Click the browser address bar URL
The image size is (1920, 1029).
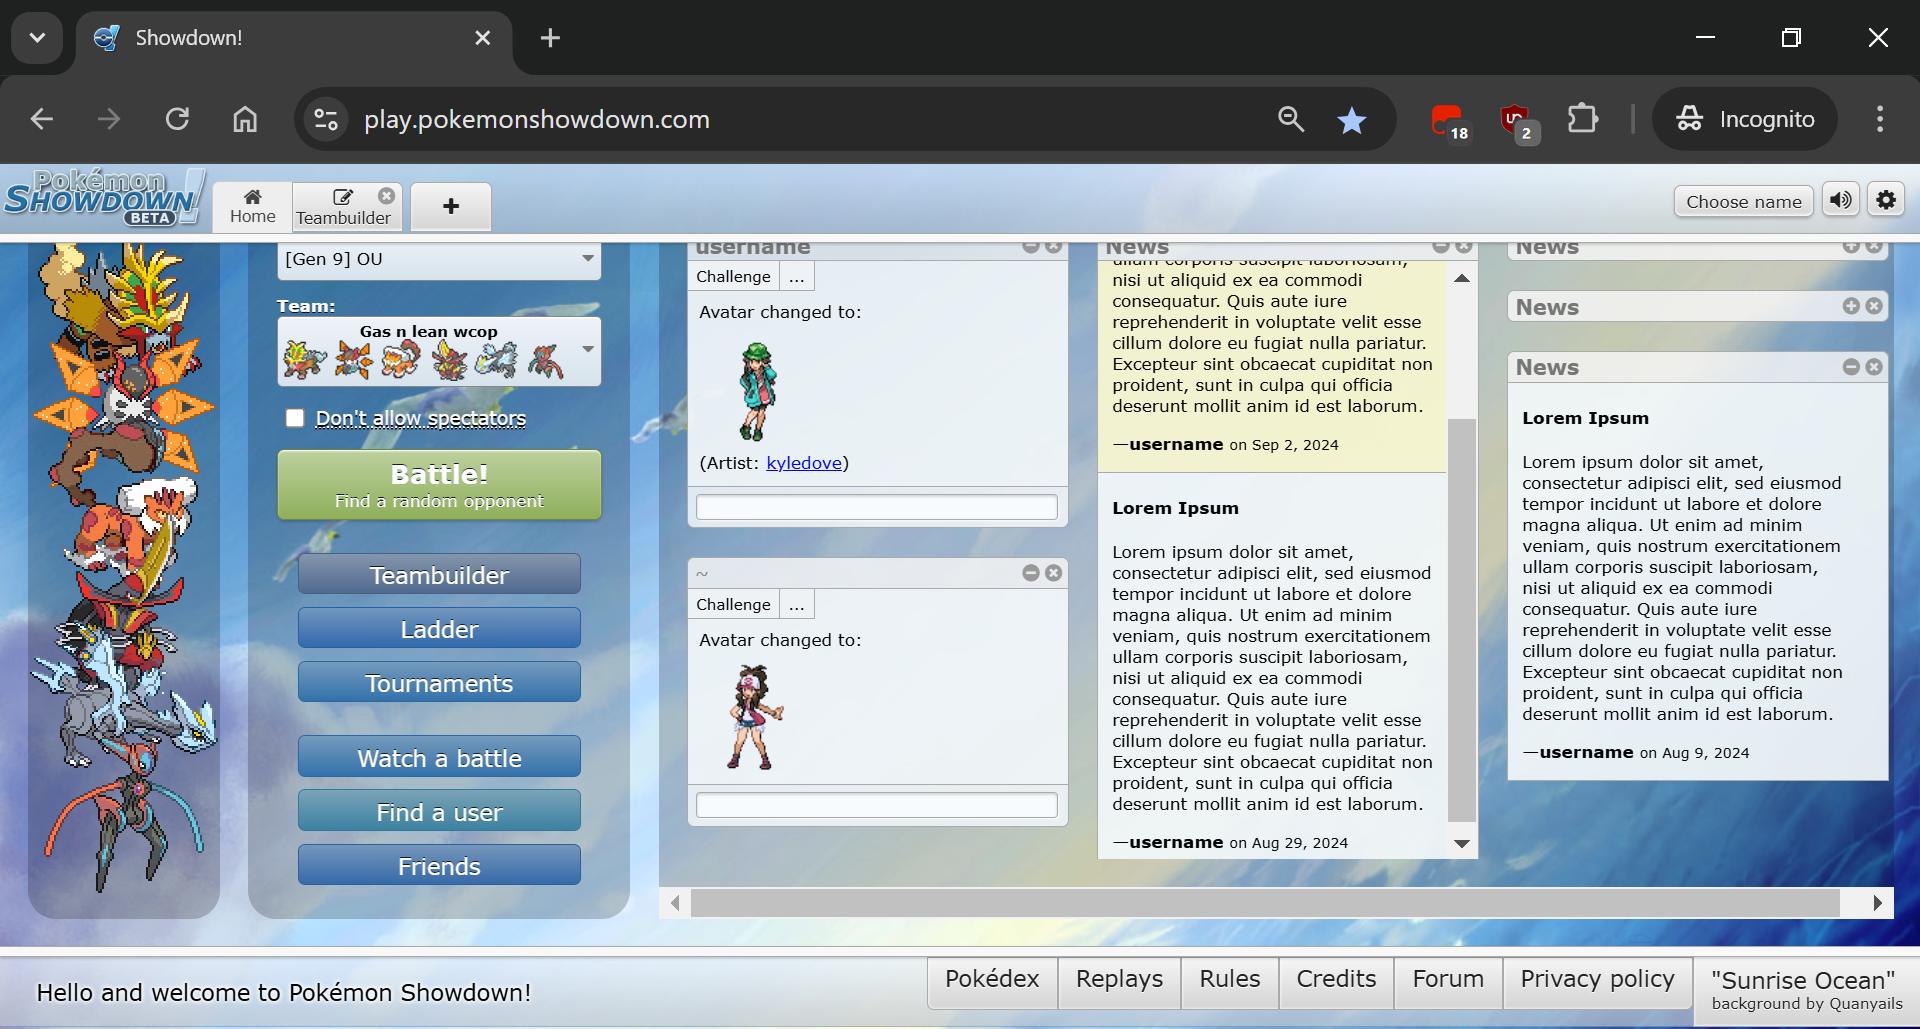tap(537, 120)
